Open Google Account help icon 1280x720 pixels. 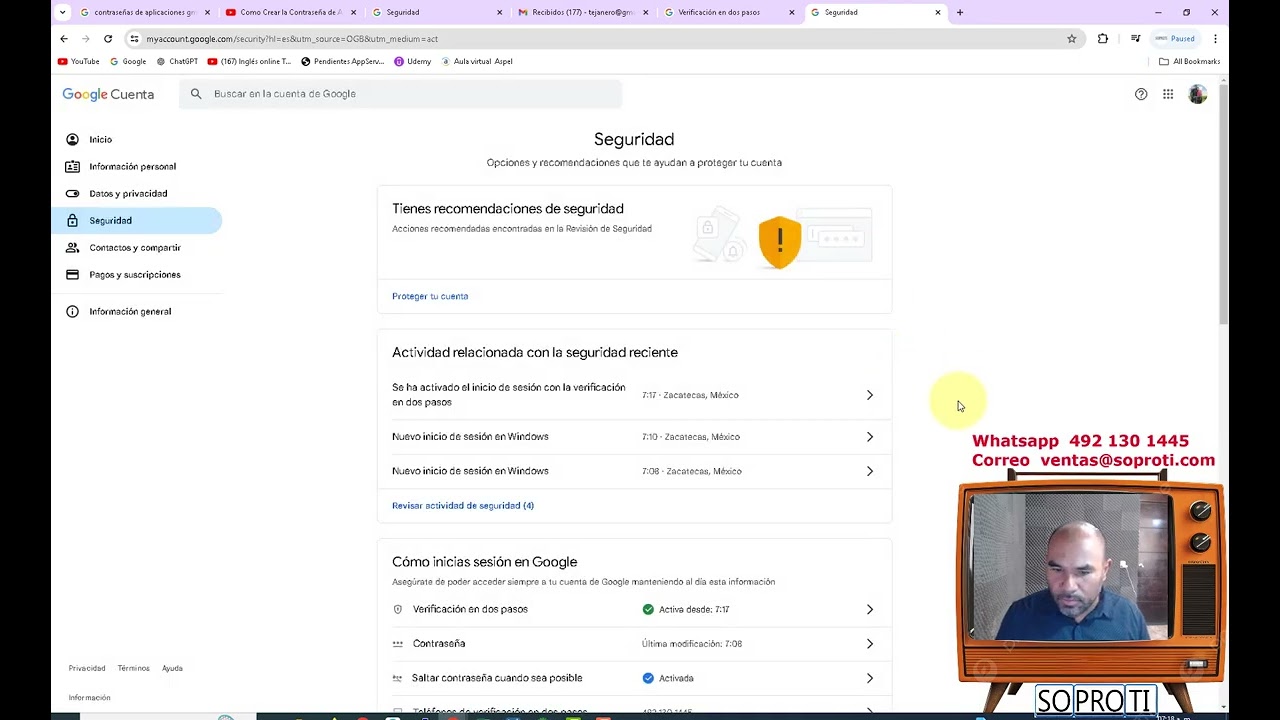click(x=1141, y=94)
